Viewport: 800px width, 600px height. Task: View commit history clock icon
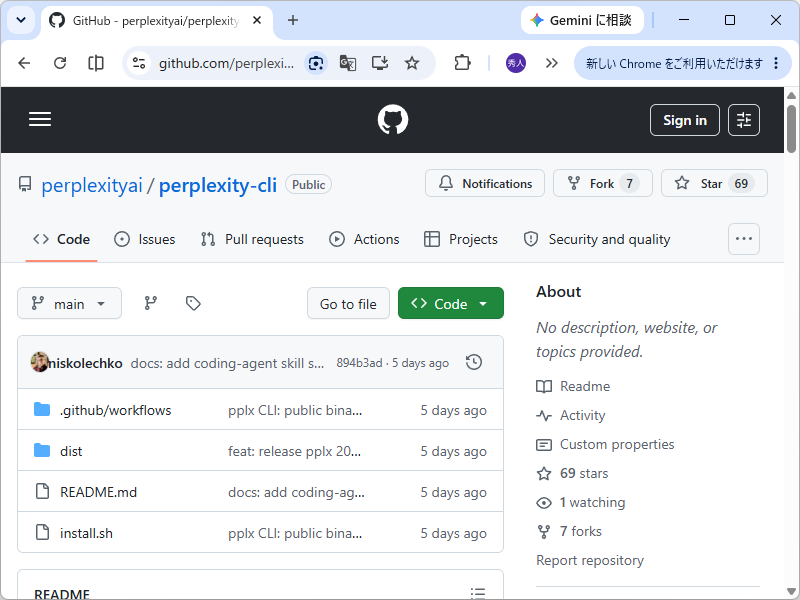474,362
